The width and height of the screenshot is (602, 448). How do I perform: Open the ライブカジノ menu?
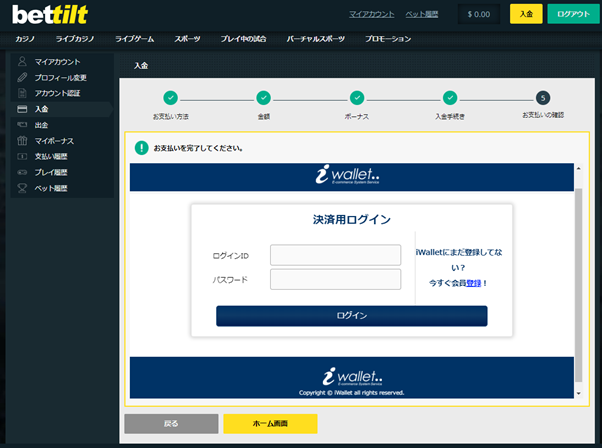click(x=75, y=39)
